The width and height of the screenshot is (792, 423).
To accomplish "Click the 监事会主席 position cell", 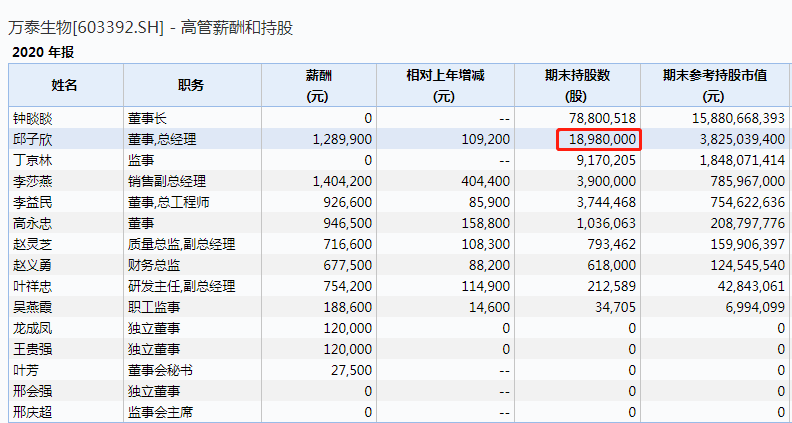I will [x=161, y=412].
